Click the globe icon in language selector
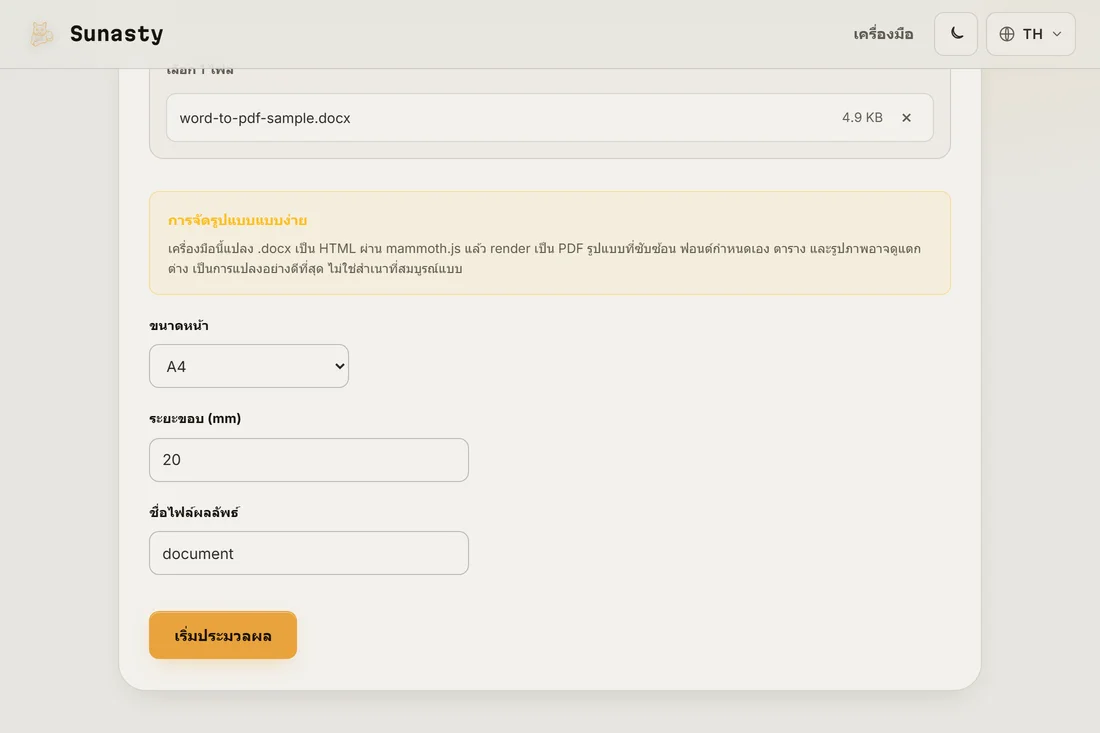1100x733 pixels. pos(1007,34)
